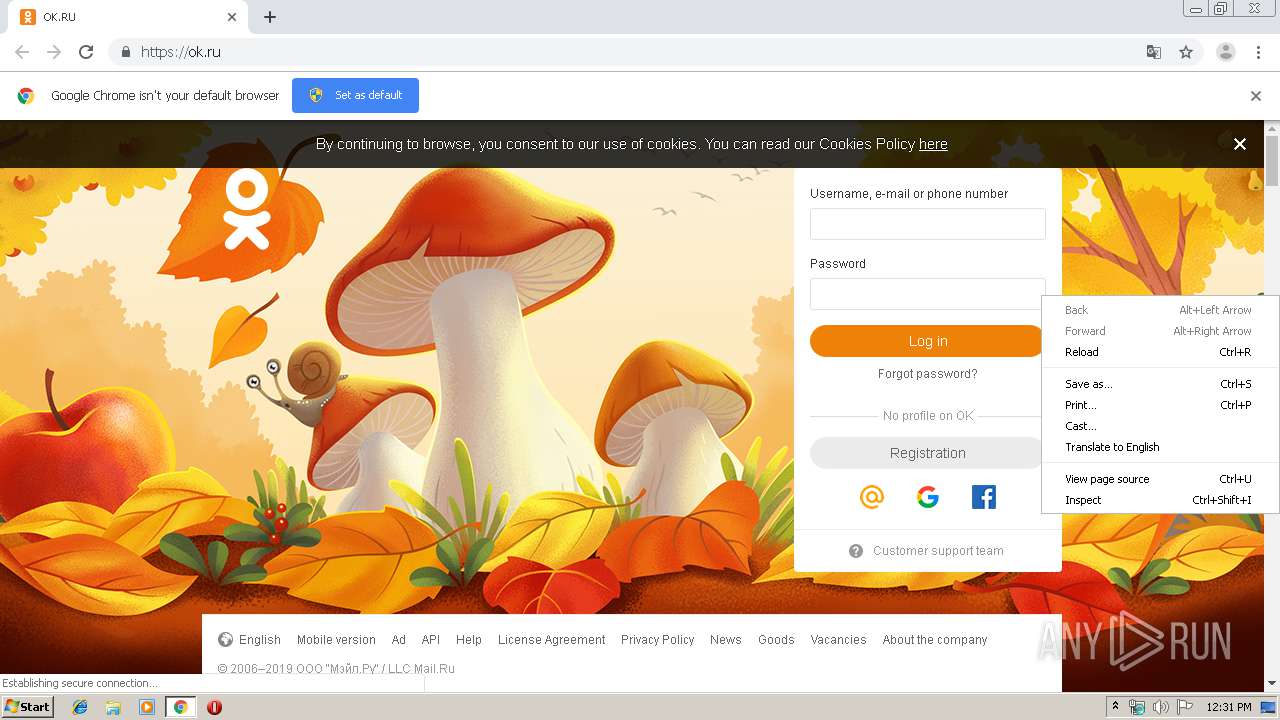Click the Username, e-mail or phone field

928,224
